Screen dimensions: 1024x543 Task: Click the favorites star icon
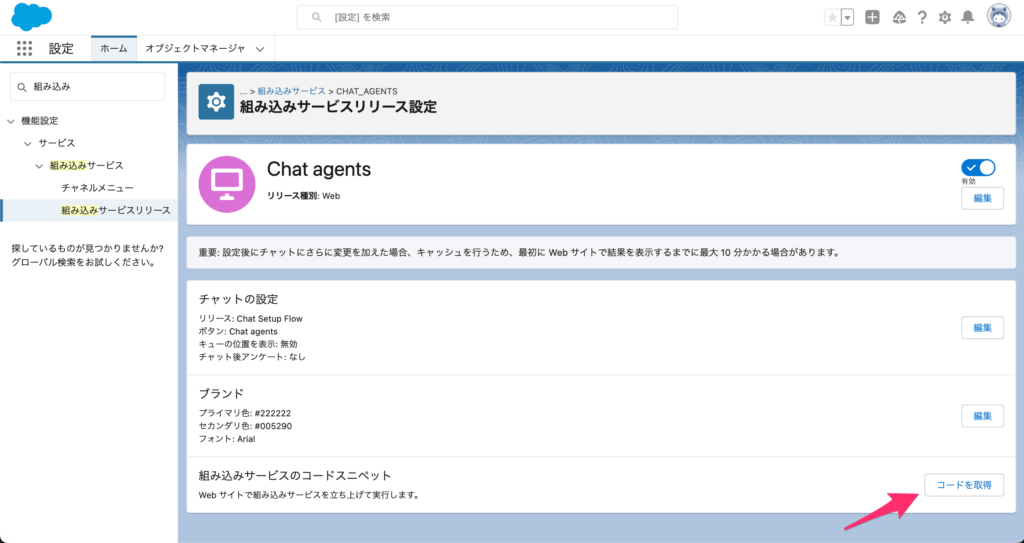[833, 17]
